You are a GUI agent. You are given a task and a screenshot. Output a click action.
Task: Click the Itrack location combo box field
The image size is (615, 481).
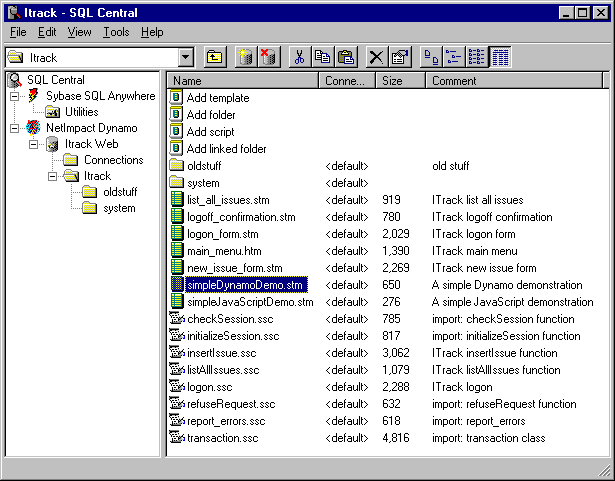[100, 58]
